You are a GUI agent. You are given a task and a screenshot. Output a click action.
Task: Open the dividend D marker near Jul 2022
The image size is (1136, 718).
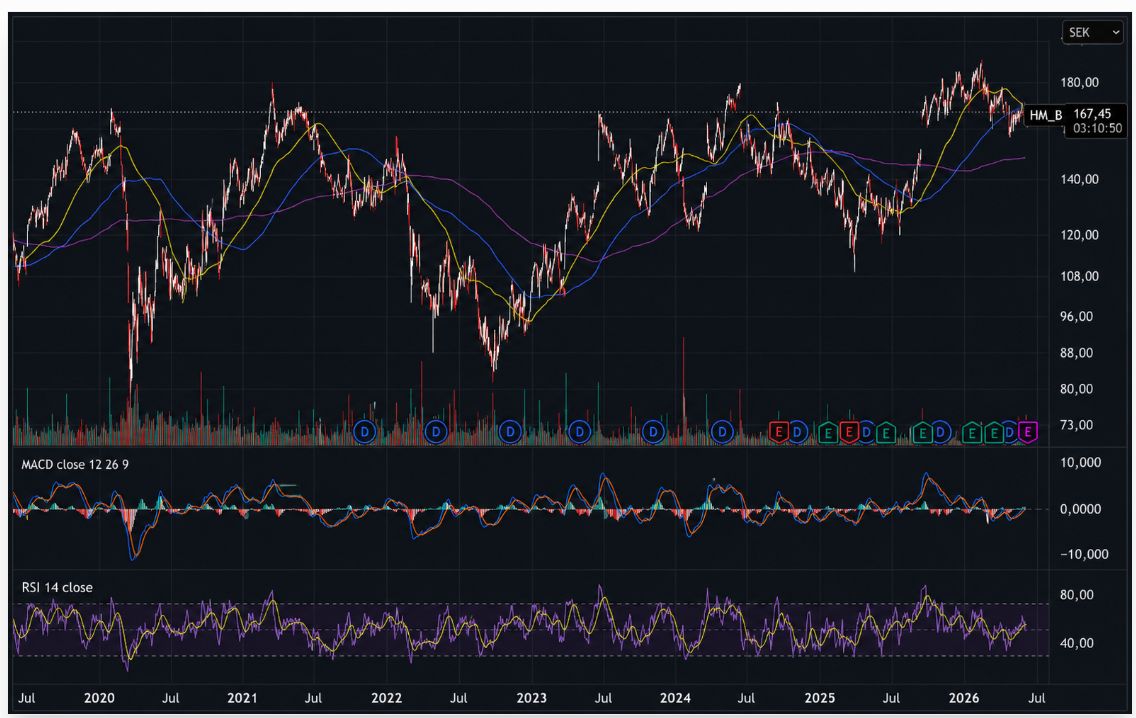click(x=435, y=433)
